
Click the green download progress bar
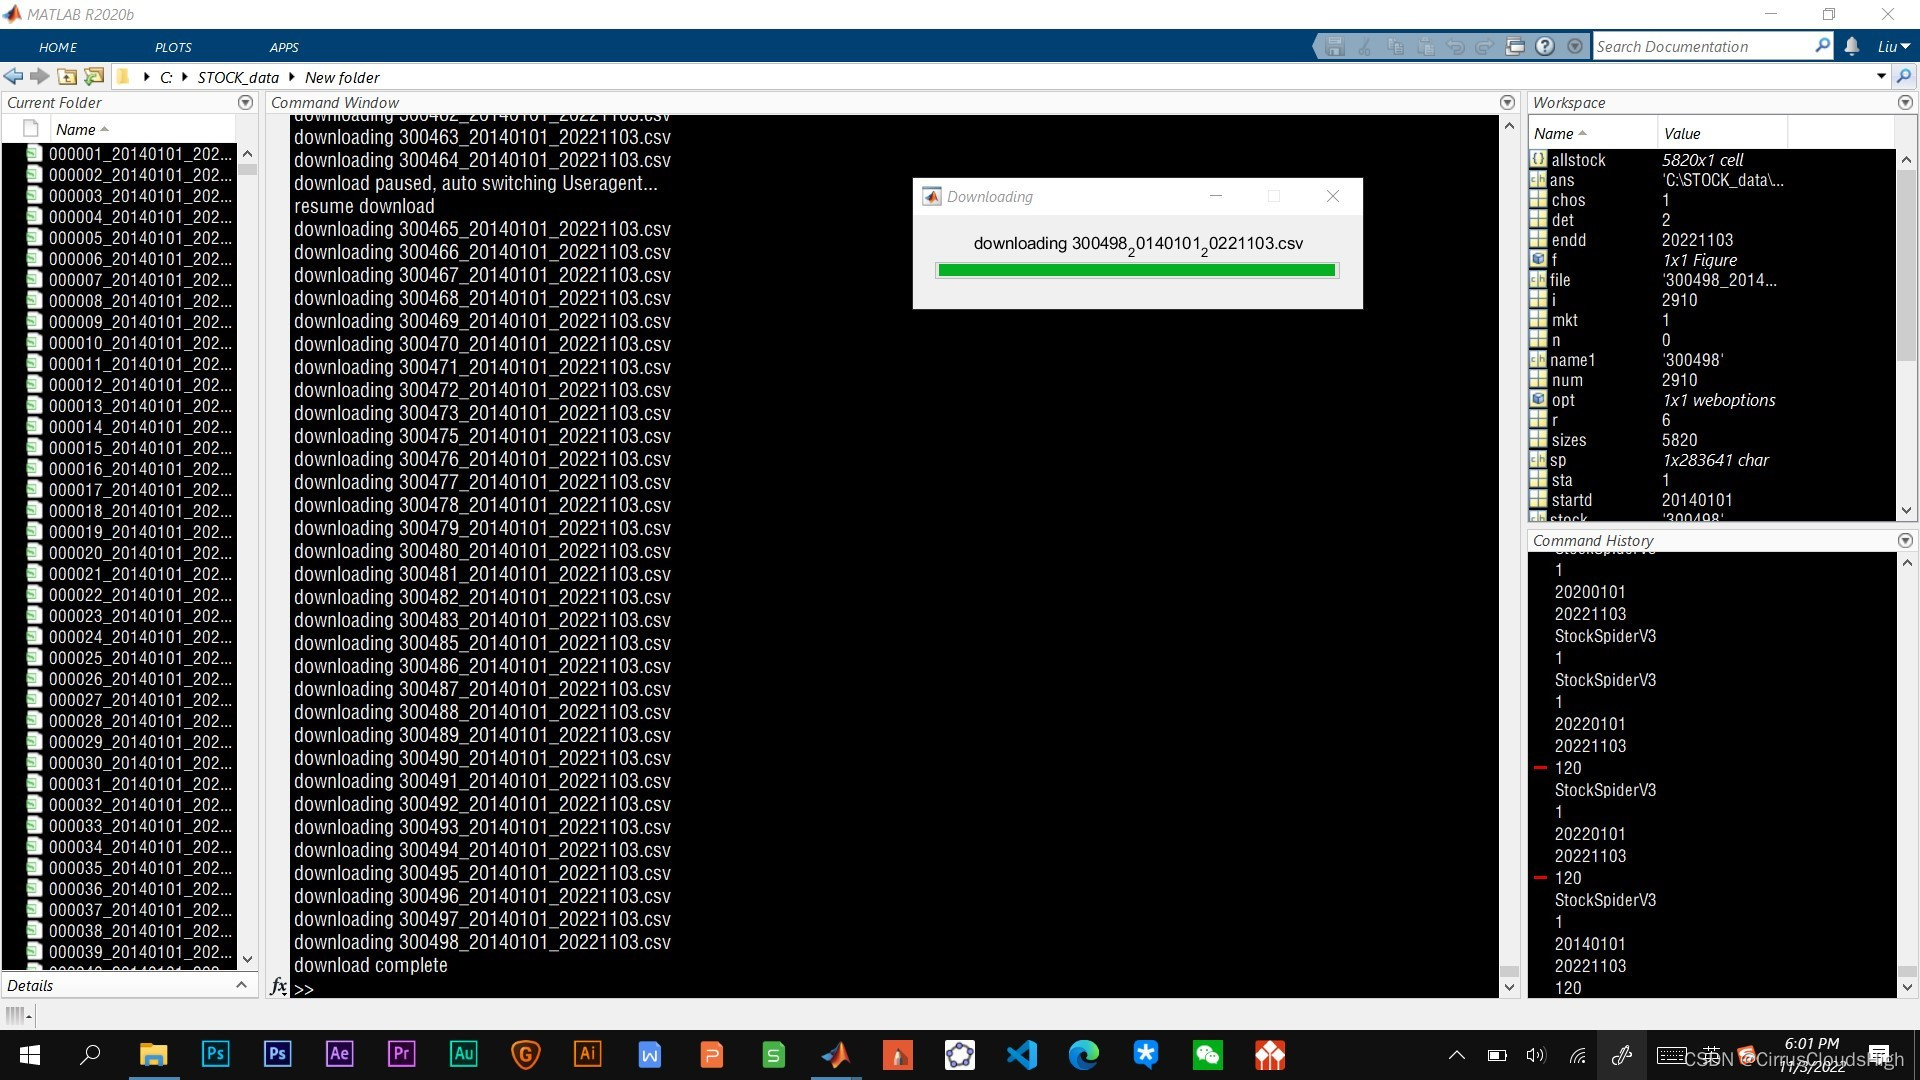click(x=1136, y=270)
